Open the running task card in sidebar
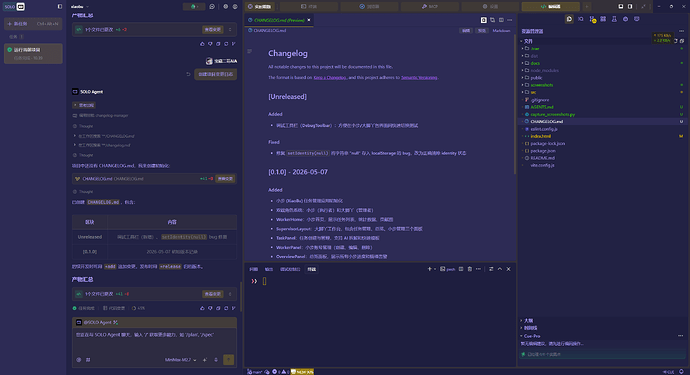 tap(33, 53)
